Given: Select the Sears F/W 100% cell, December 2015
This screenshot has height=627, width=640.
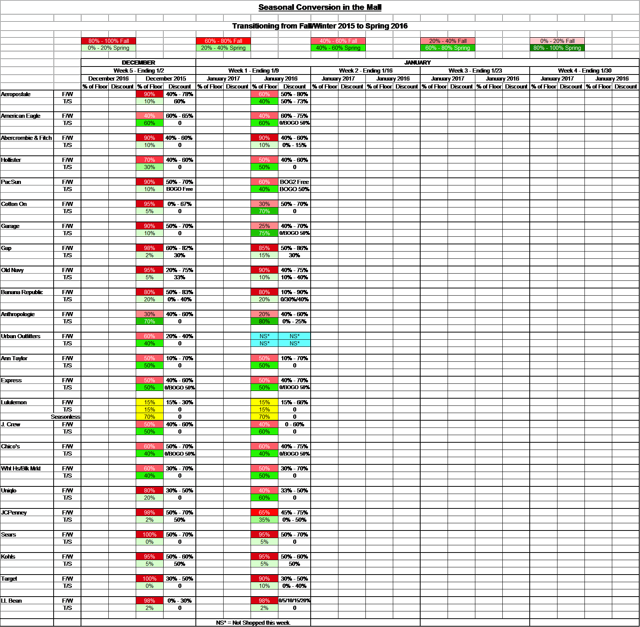Looking at the screenshot, I should (x=149, y=535).
